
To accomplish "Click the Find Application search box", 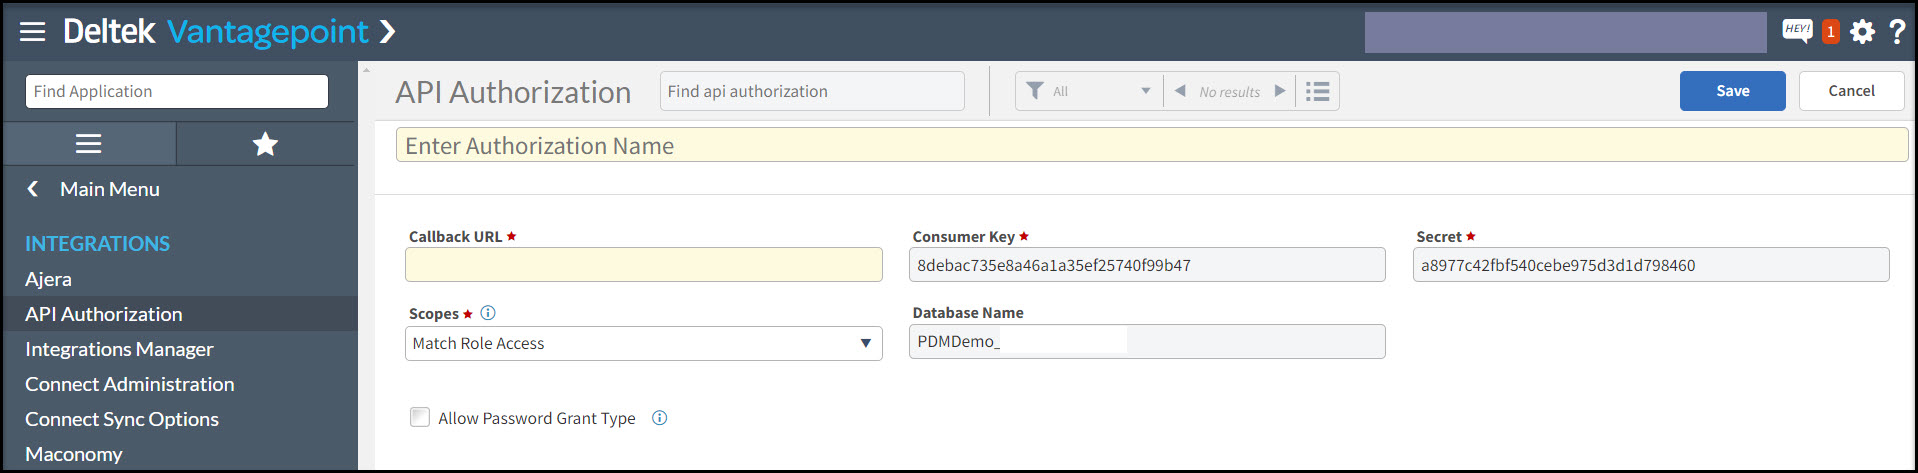I will point(177,91).
